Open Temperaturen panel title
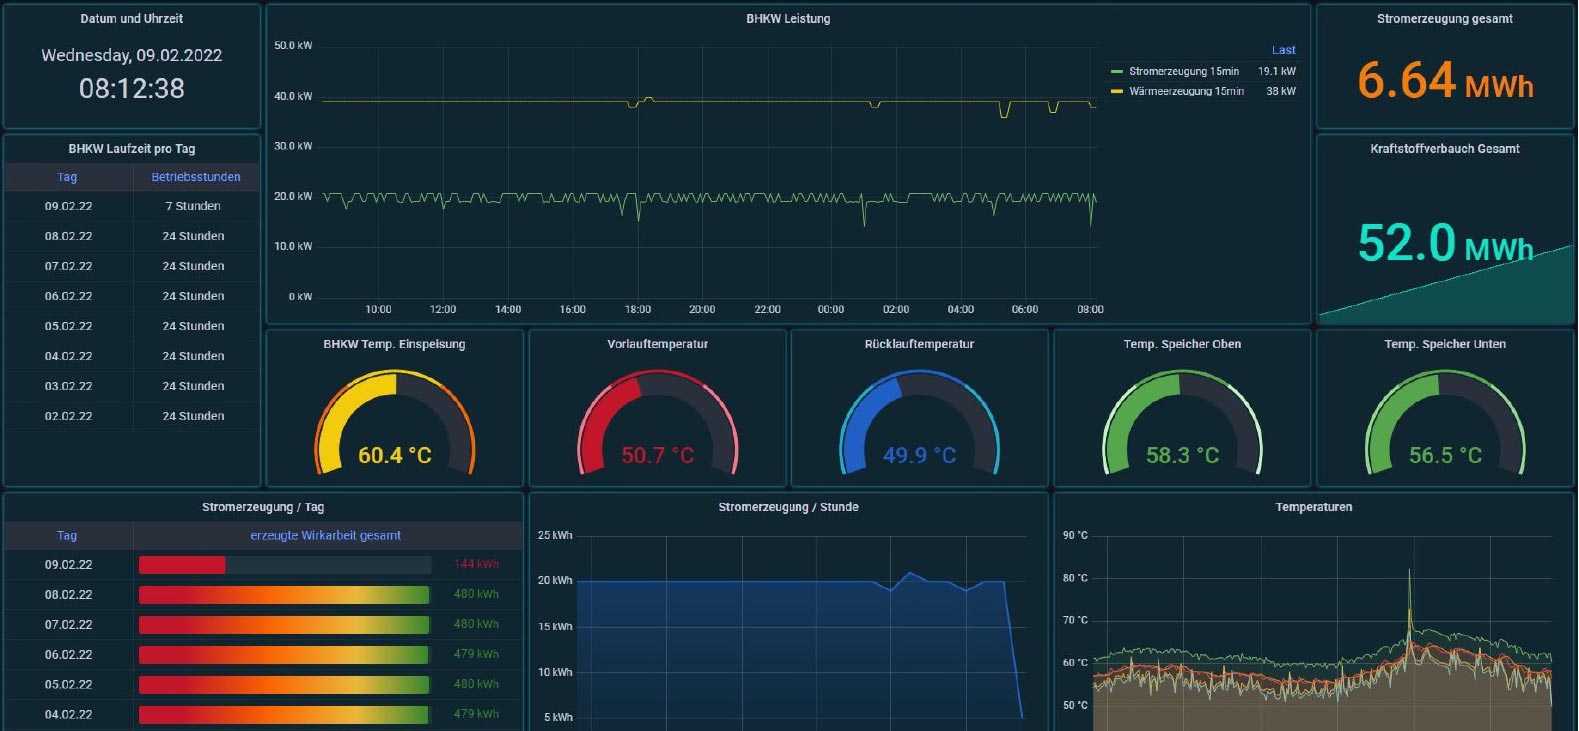 coord(1313,507)
